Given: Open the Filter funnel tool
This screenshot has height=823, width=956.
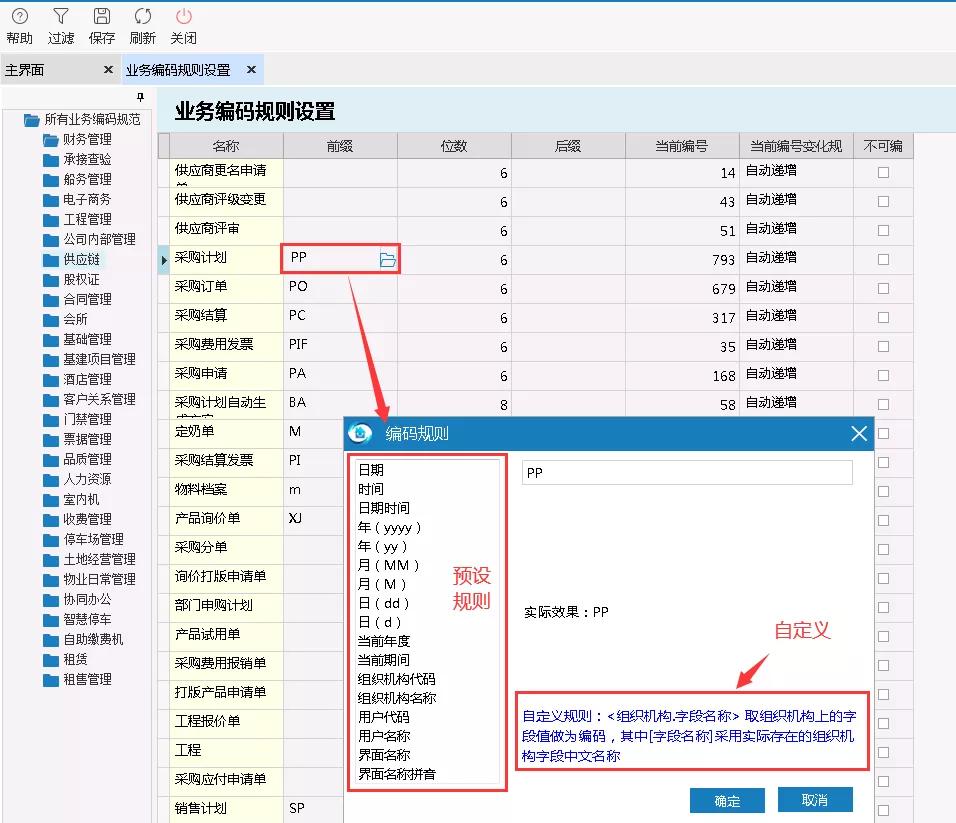Looking at the screenshot, I should click(x=61, y=27).
